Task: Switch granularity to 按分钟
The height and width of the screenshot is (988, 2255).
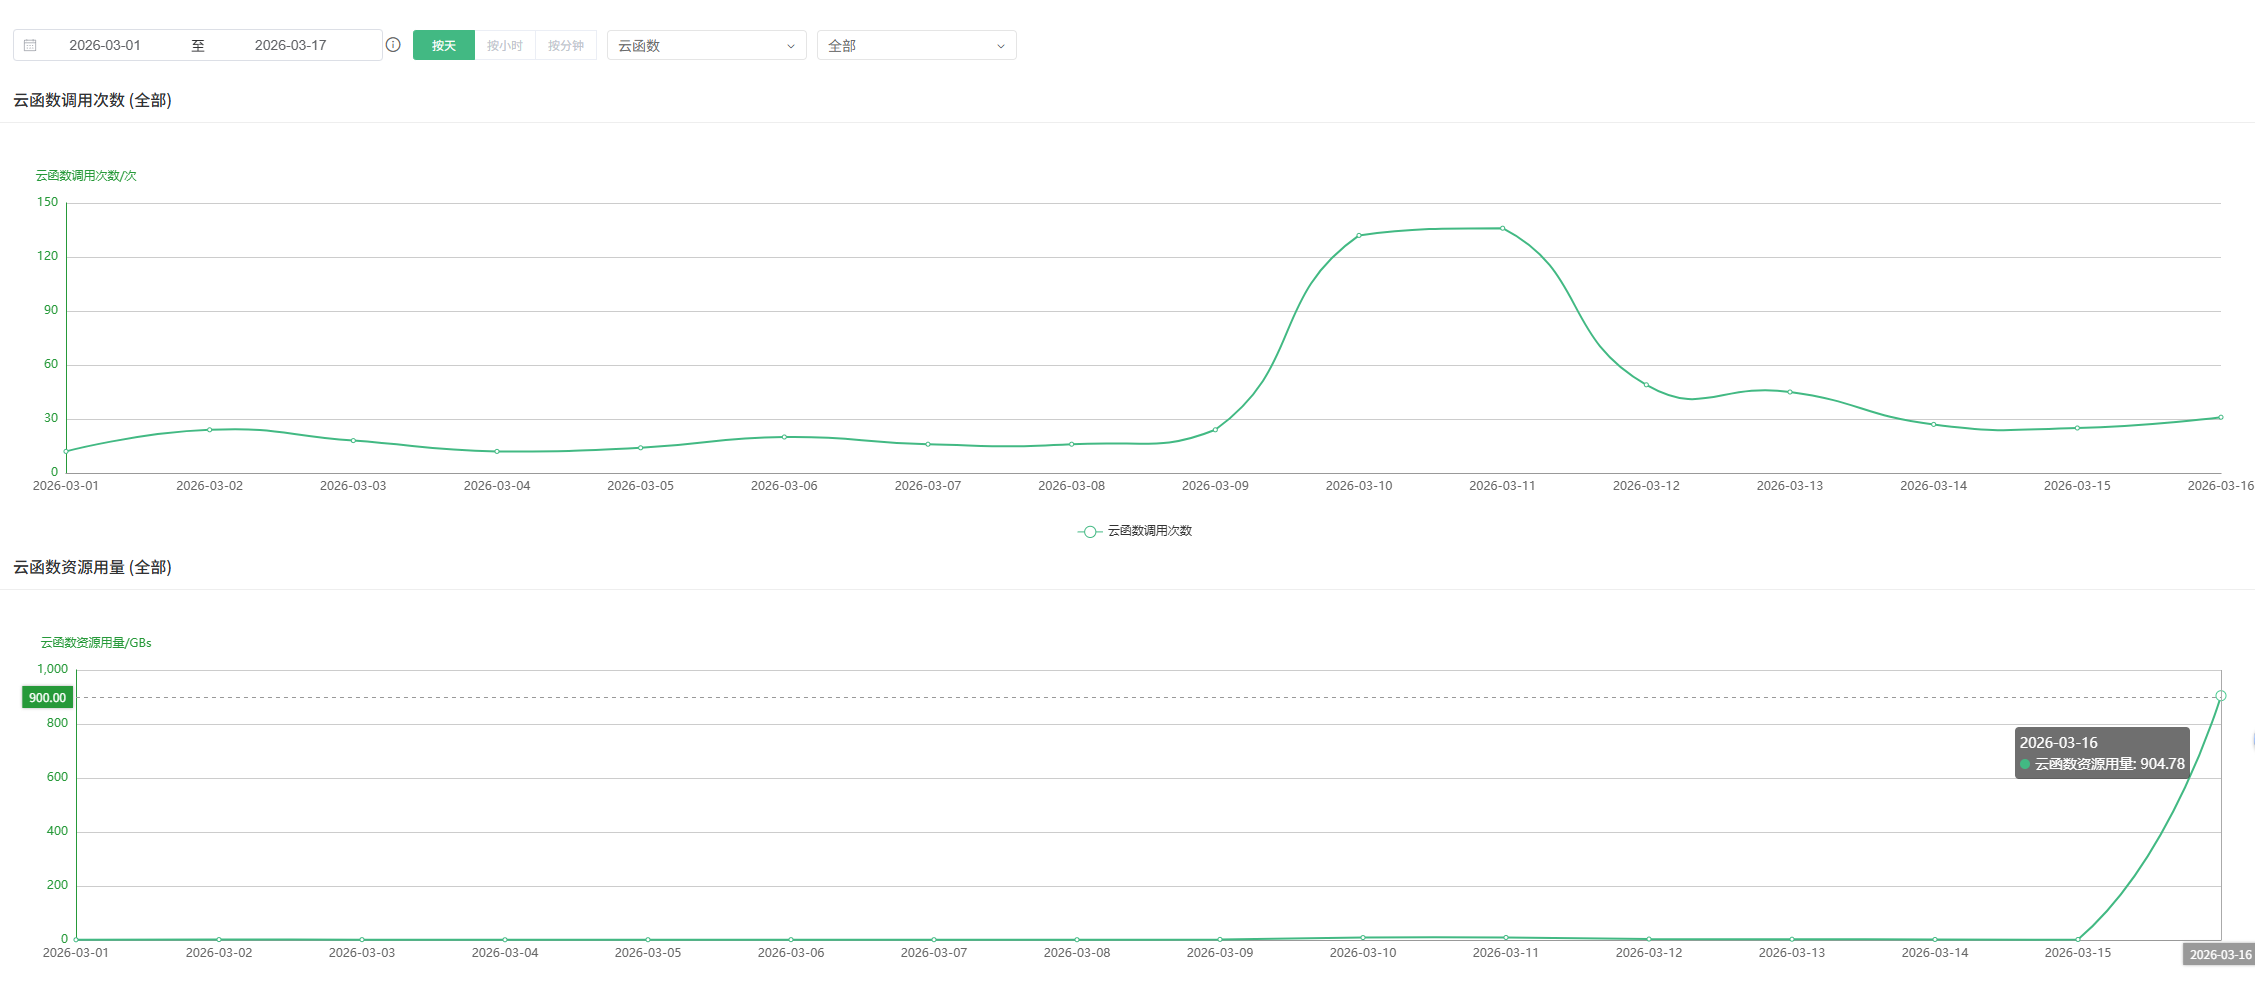Action: click(566, 46)
